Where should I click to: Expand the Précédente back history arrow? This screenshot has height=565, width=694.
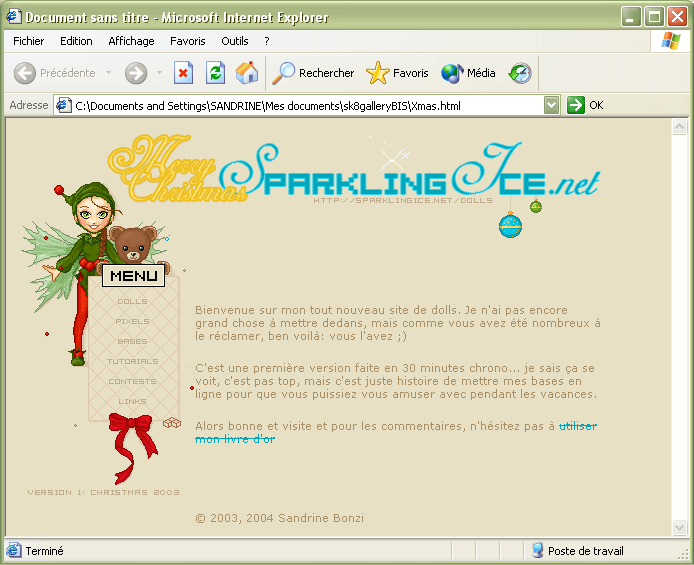(108, 73)
